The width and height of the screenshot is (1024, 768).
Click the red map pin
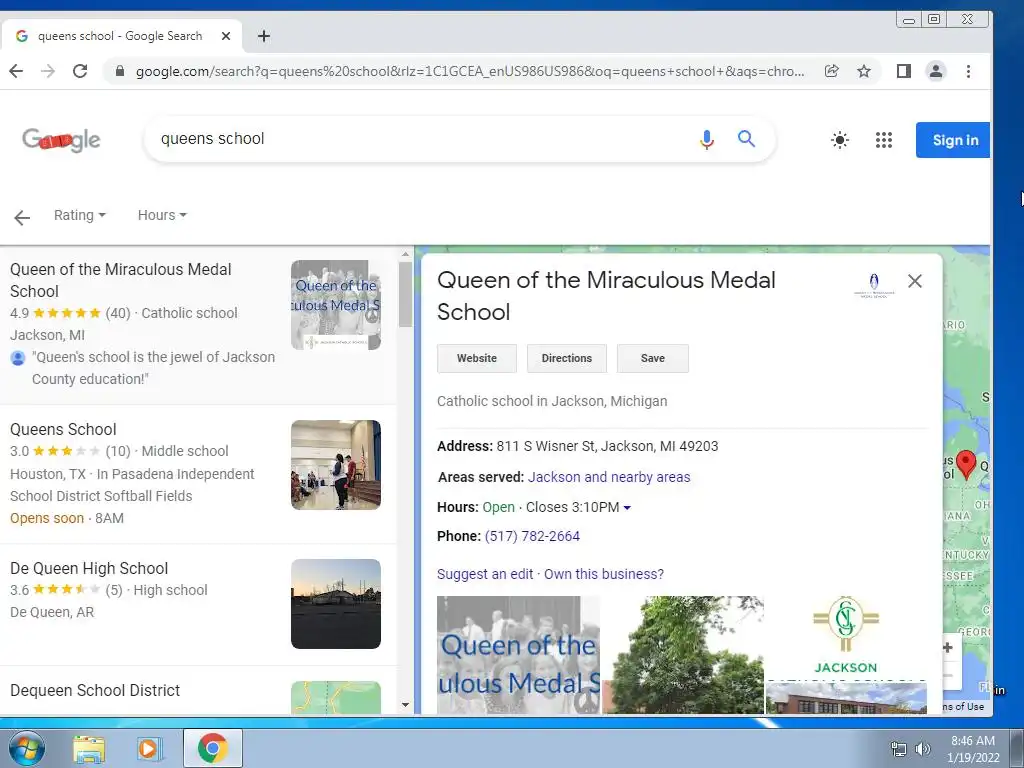coord(966,465)
